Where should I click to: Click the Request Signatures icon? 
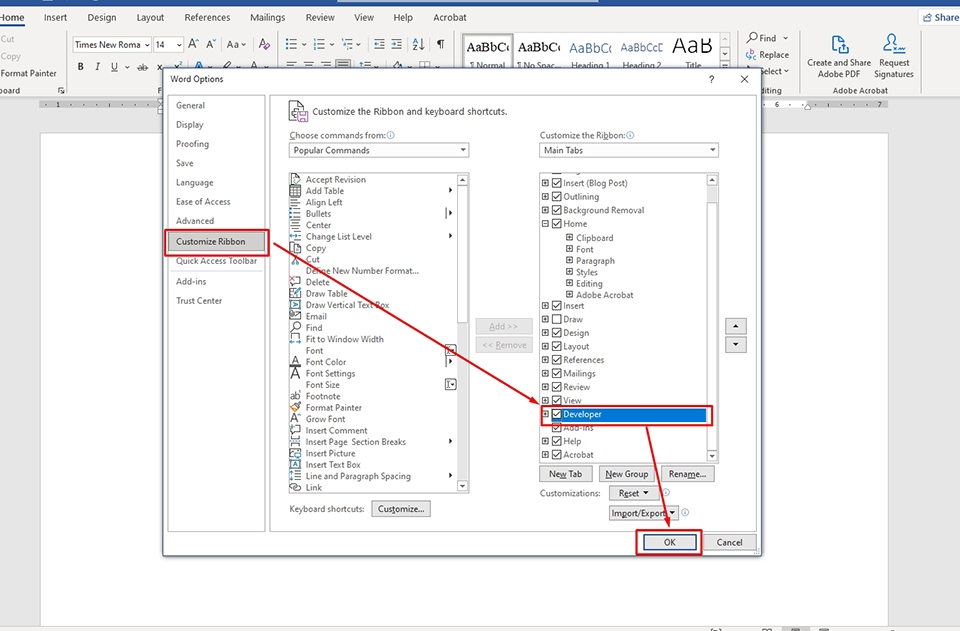point(893,45)
